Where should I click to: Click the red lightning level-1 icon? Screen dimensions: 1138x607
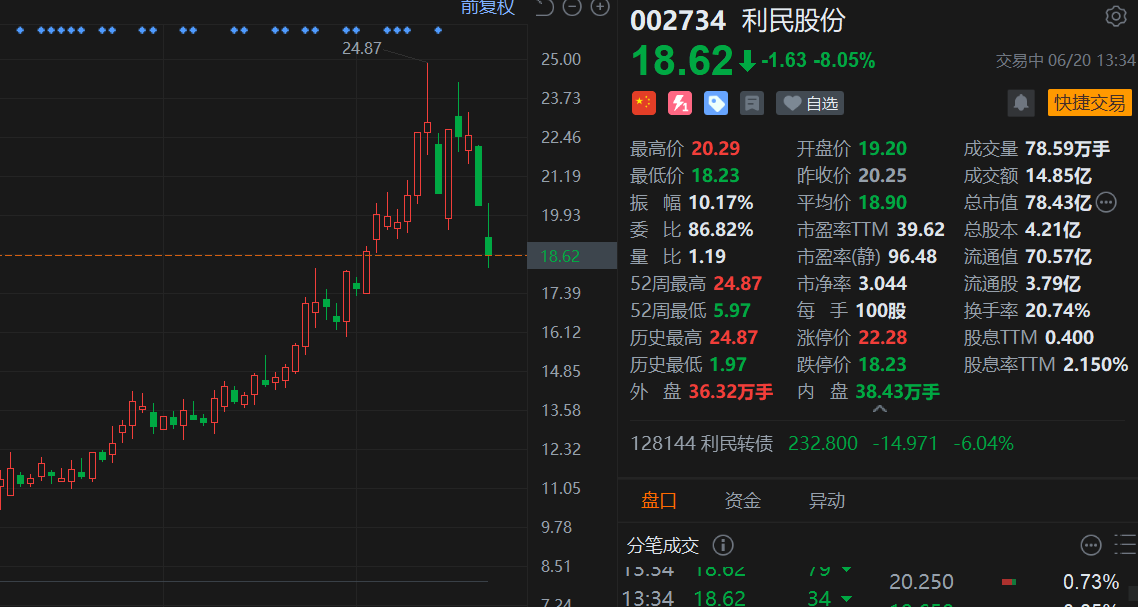point(680,103)
